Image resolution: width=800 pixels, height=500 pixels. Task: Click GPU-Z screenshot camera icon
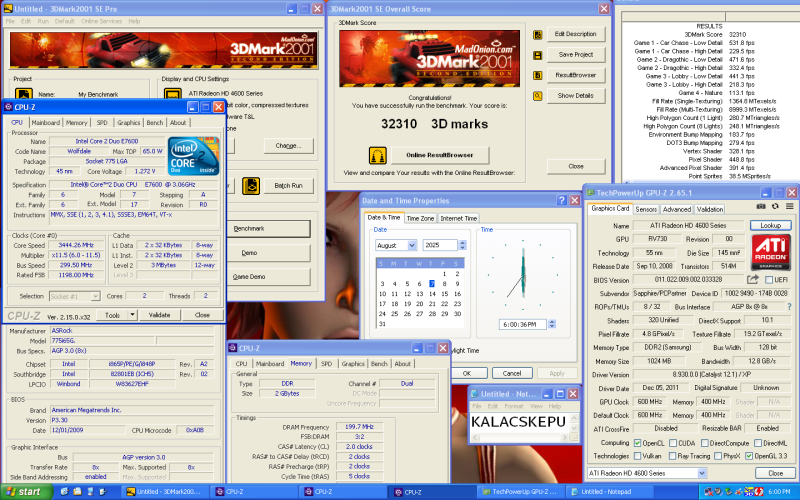tap(761, 207)
